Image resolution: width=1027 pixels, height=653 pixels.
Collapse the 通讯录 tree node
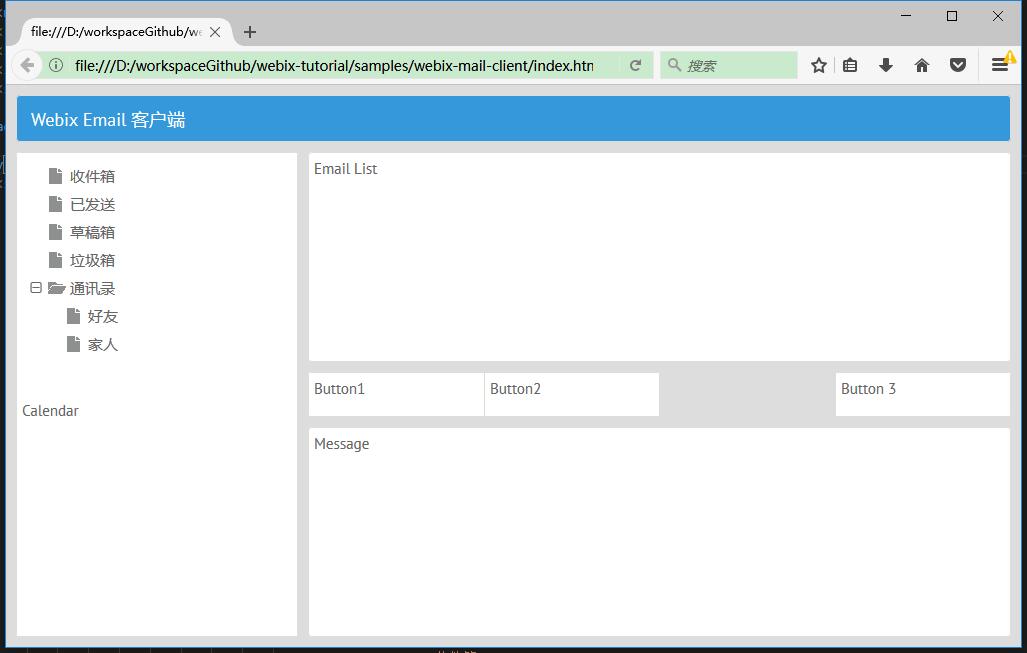pyautogui.click(x=36, y=288)
